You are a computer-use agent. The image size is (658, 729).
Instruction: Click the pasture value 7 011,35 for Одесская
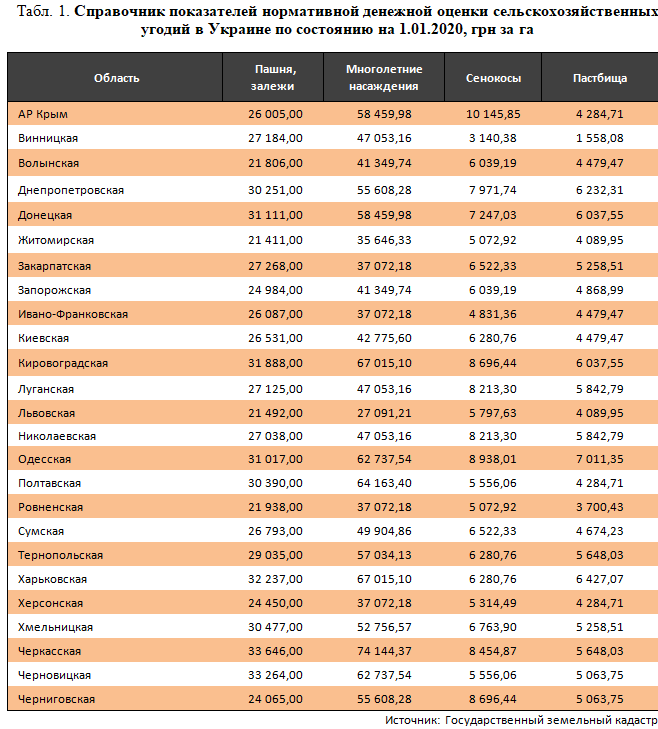600,458
